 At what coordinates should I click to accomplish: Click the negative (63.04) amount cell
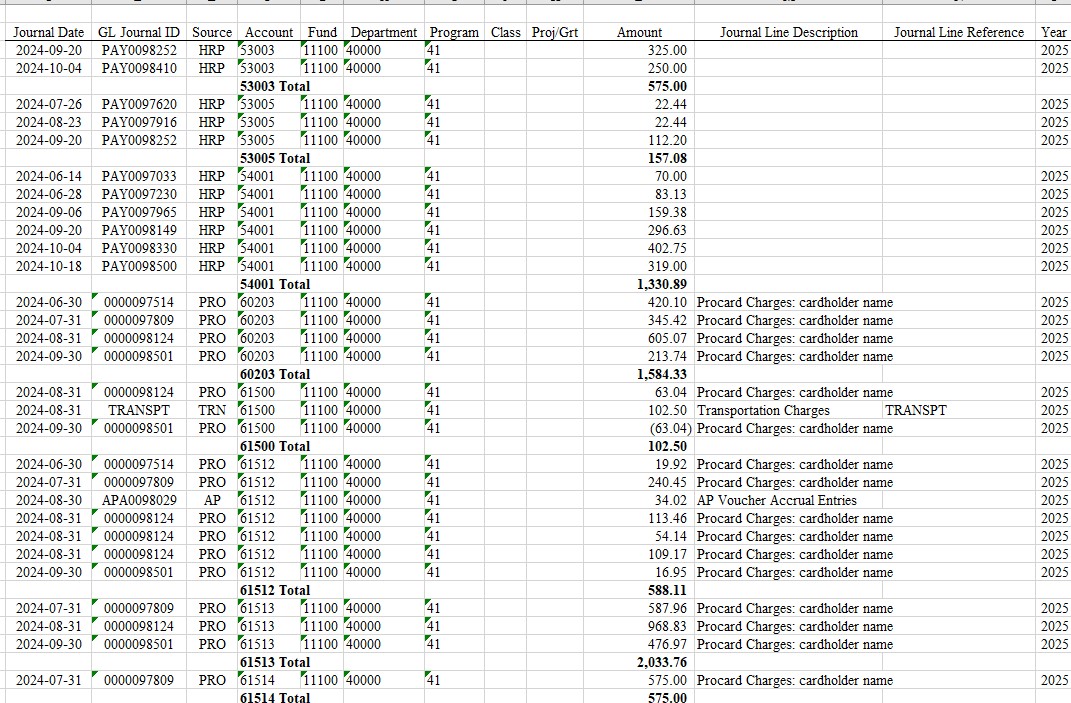663,428
